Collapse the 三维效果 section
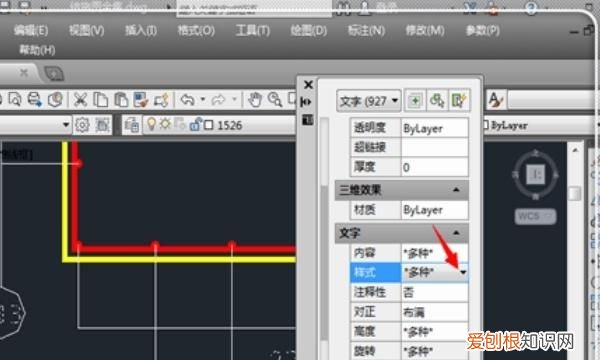The height and width of the screenshot is (360, 600). 456,190
